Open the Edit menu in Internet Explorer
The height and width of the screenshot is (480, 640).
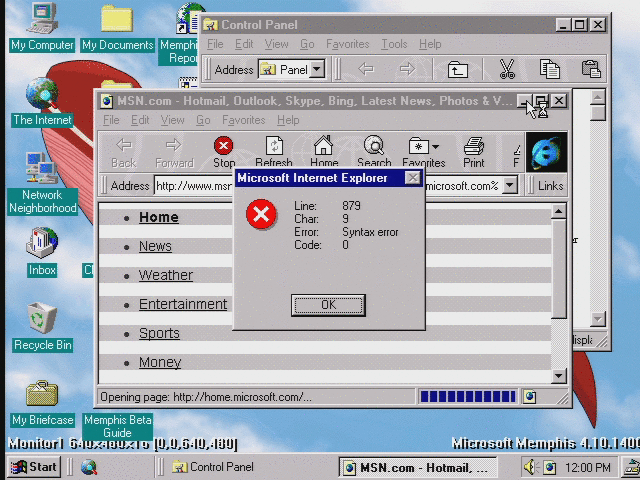140,120
